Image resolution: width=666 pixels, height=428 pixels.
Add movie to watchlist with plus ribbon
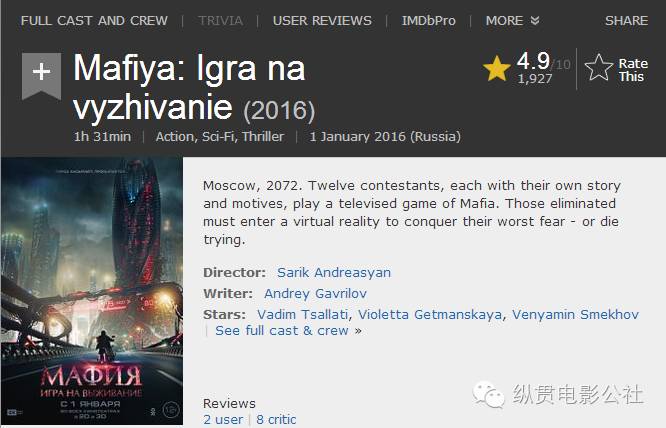(41, 76)
